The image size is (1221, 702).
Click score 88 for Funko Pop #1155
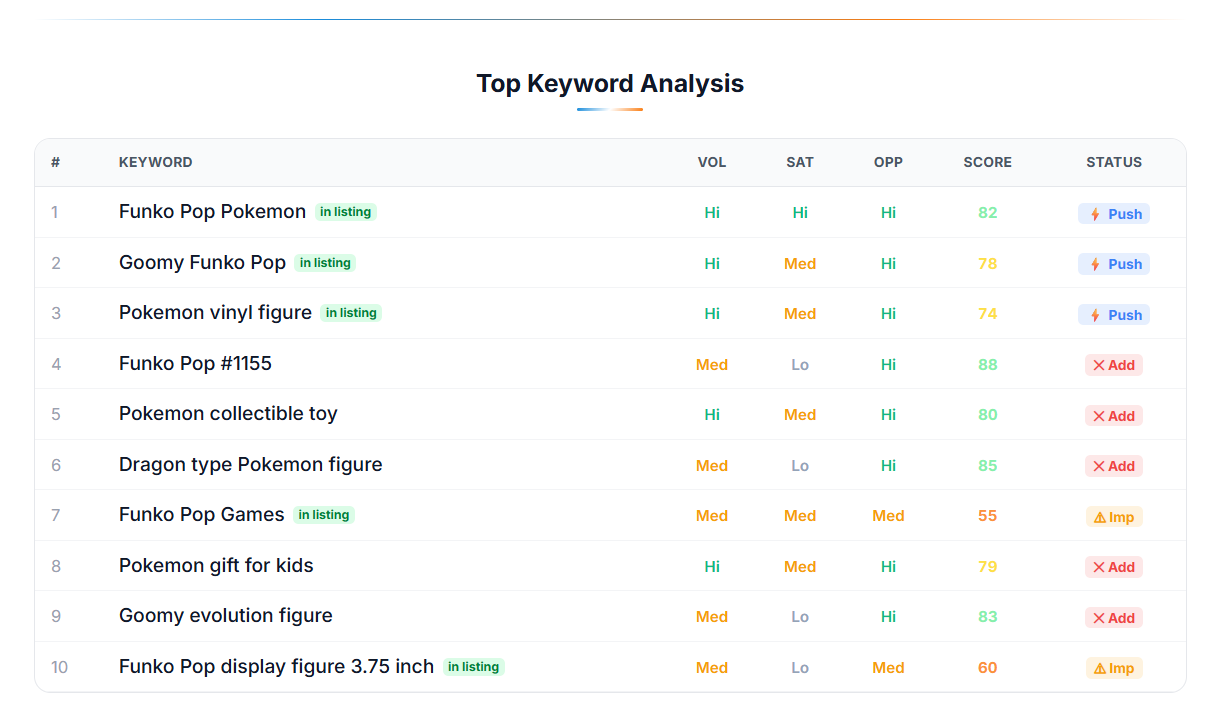pos(988,365)
